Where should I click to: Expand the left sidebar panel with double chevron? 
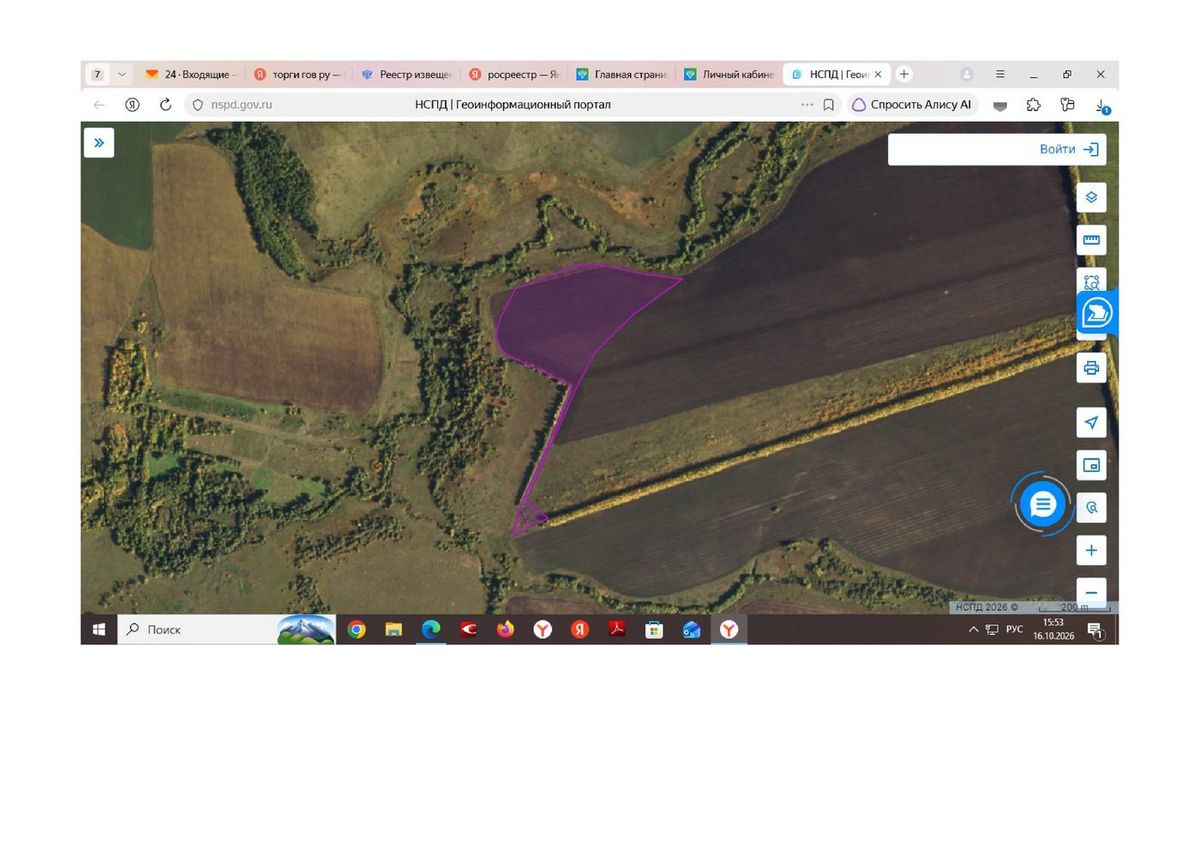[x=98, y=142]
